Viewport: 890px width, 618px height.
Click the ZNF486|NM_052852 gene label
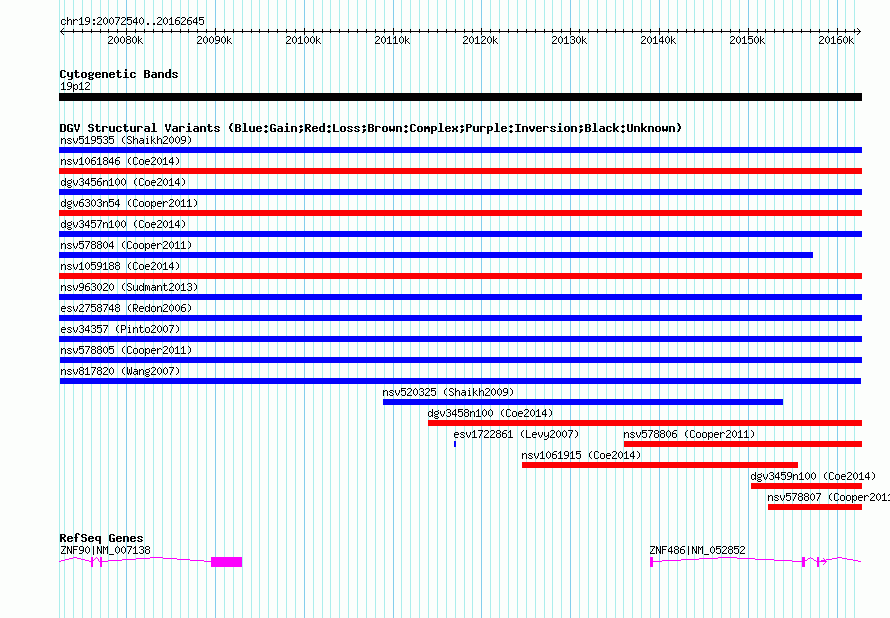point(698,550)
